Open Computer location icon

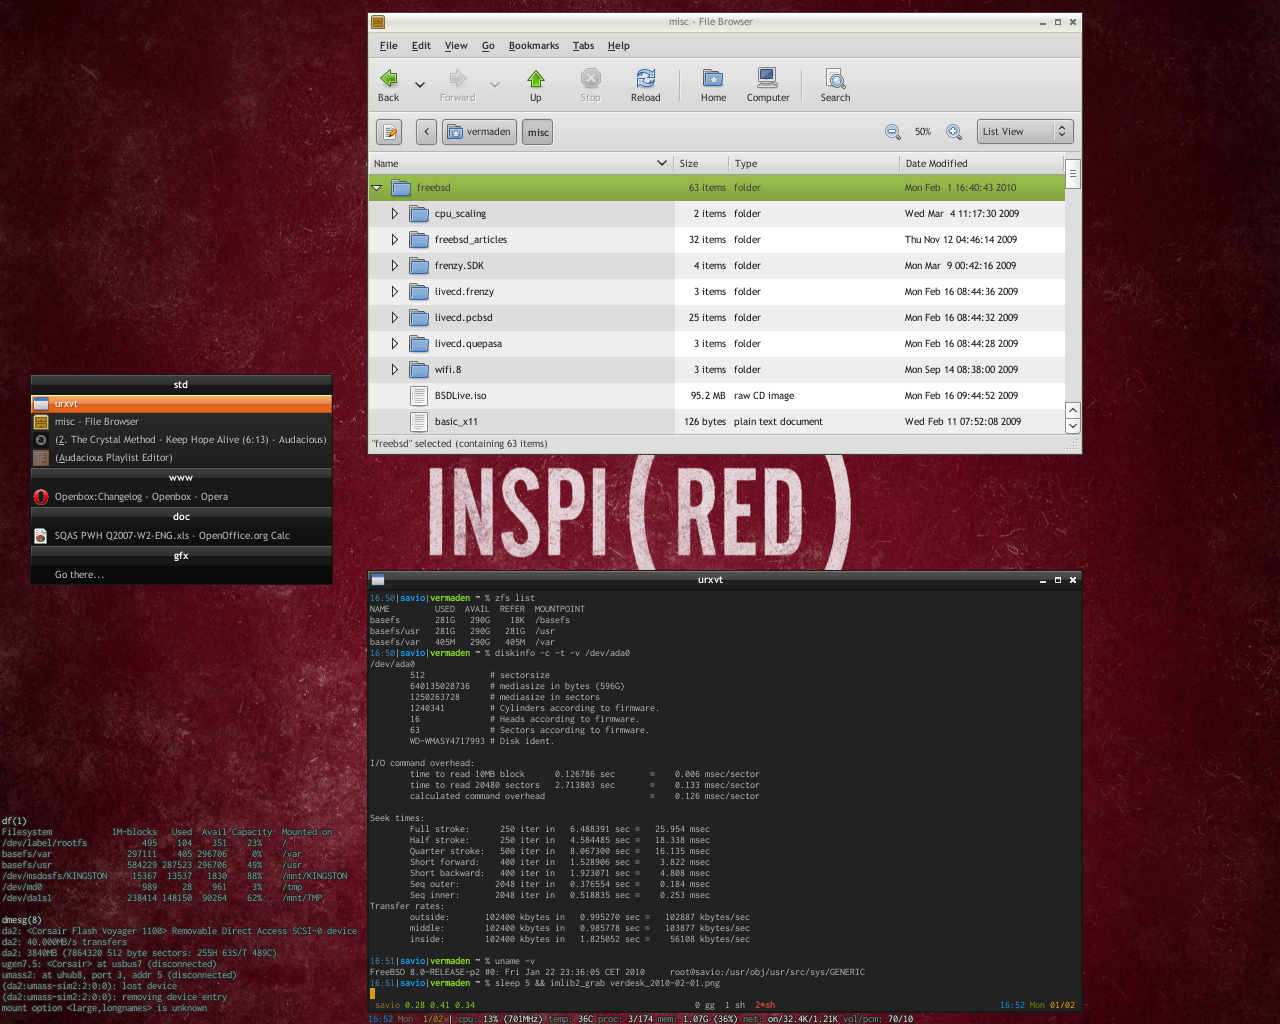point(767,79)
